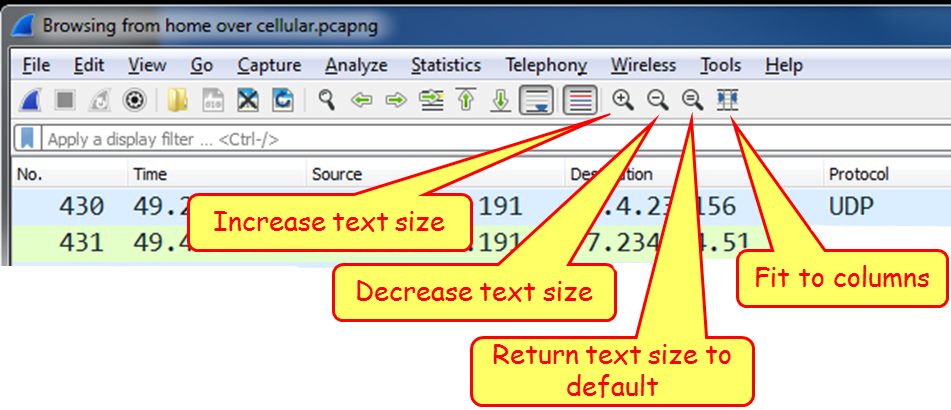Toggle packet list colorization

(580, 100)
